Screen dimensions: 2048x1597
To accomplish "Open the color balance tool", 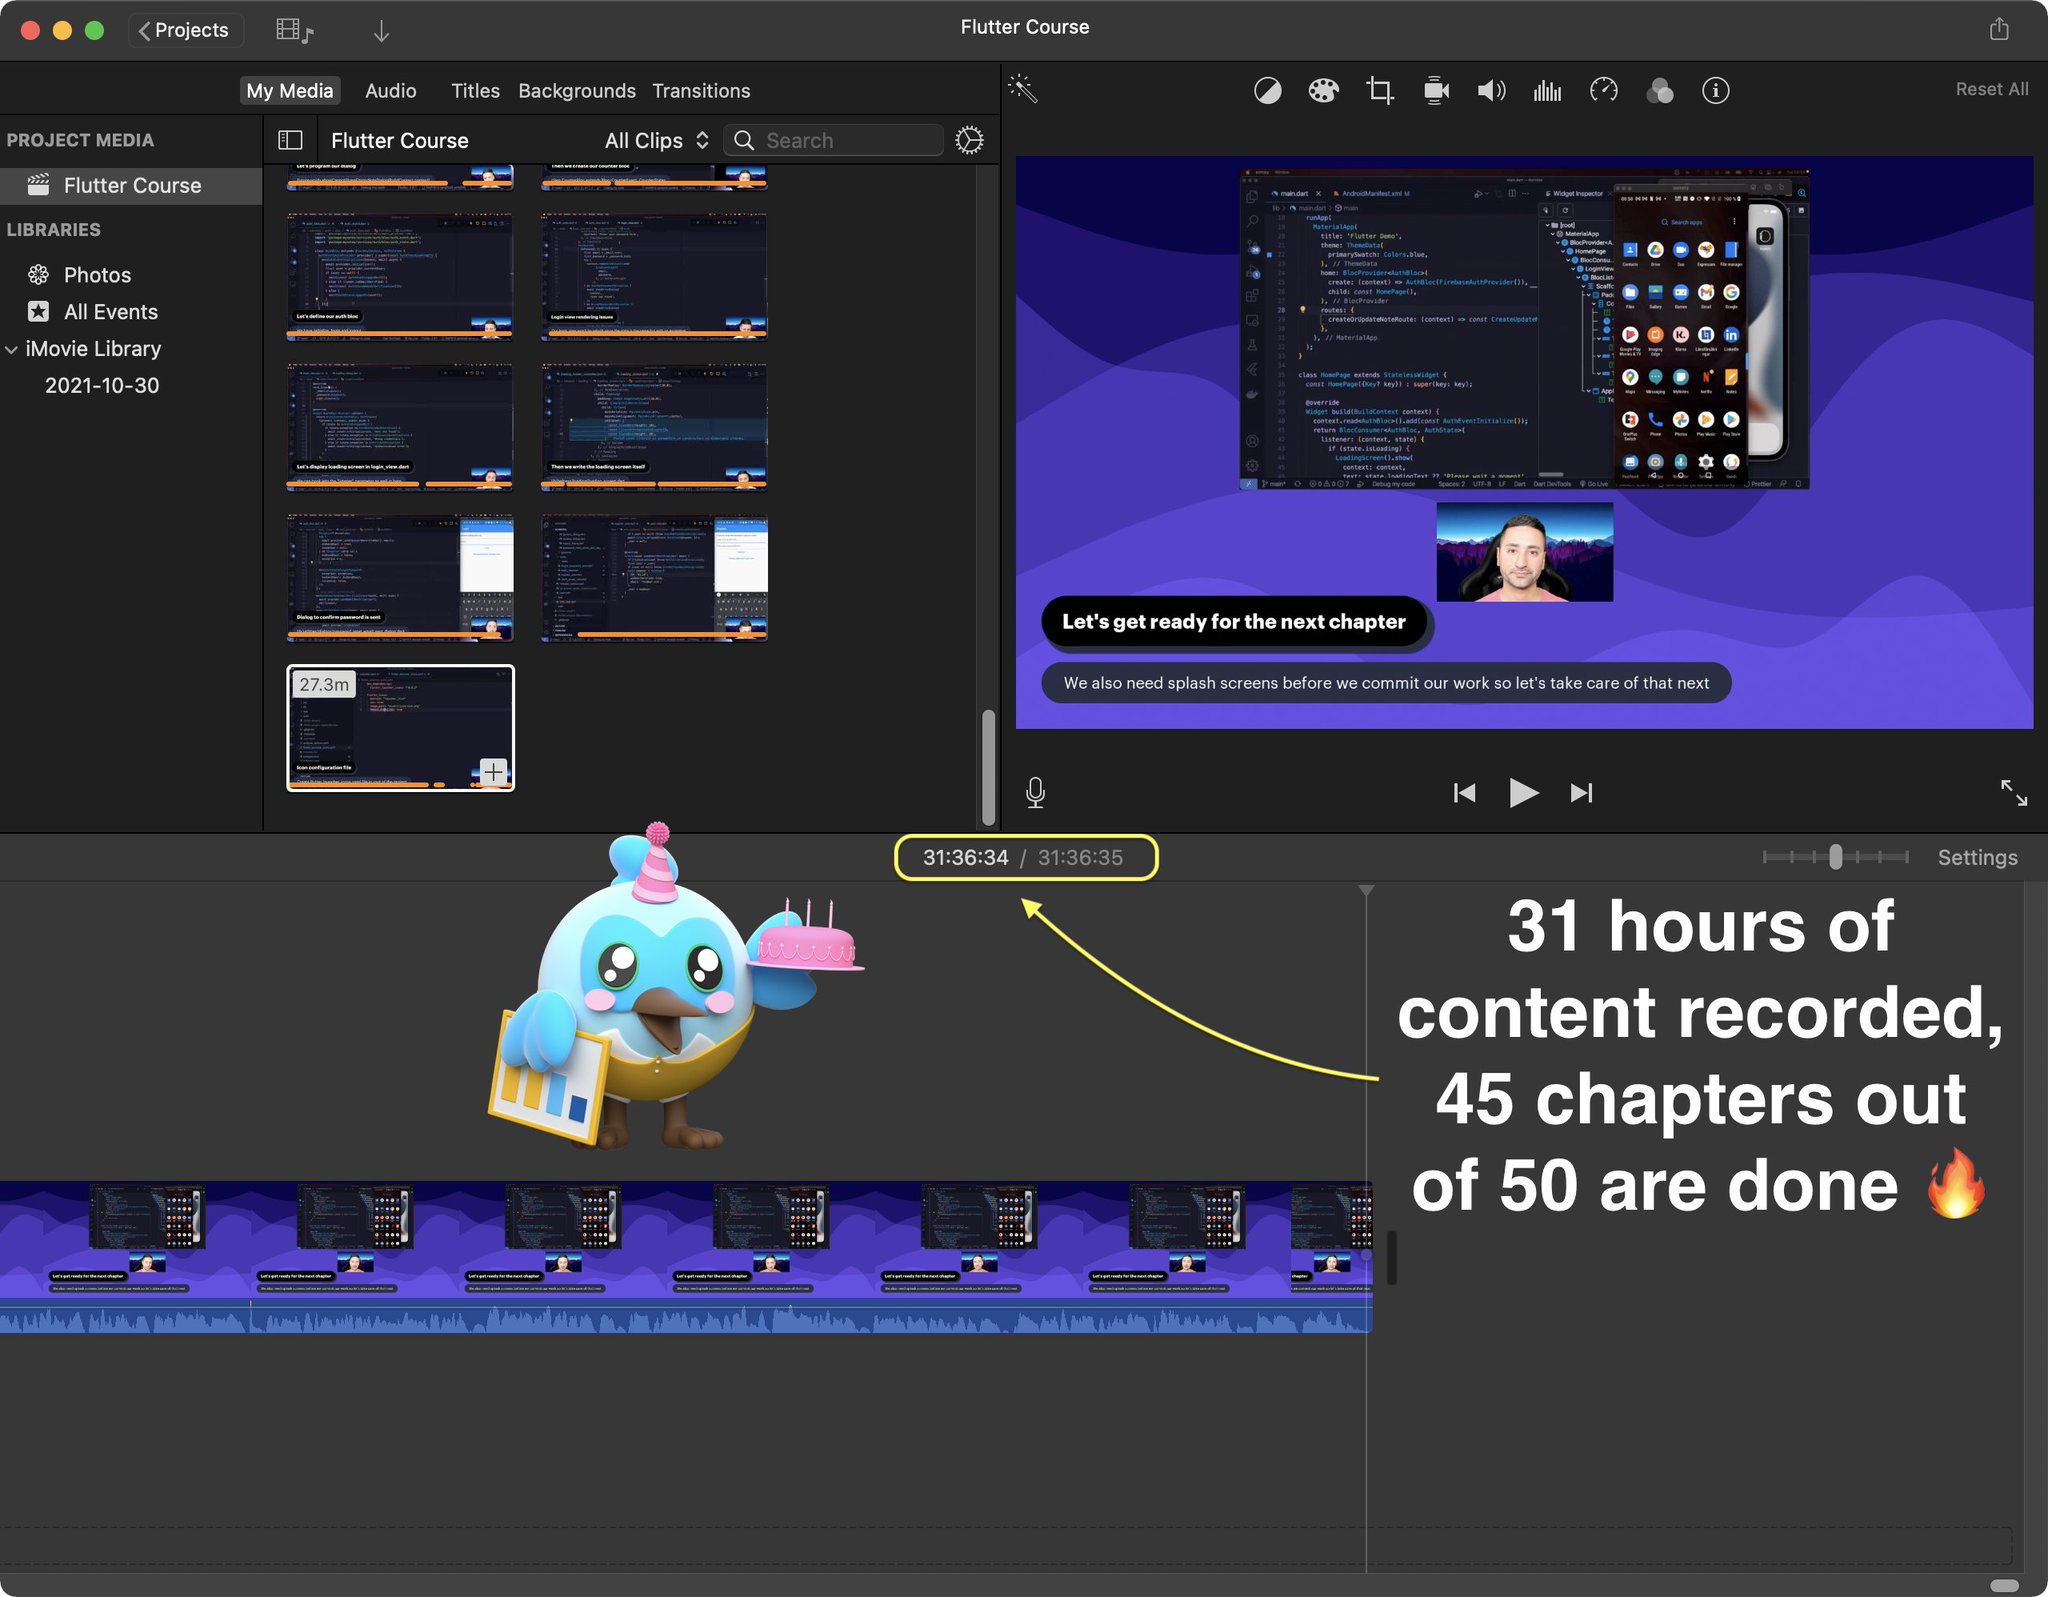I will pyautogui.click(x=1267, y=91).
